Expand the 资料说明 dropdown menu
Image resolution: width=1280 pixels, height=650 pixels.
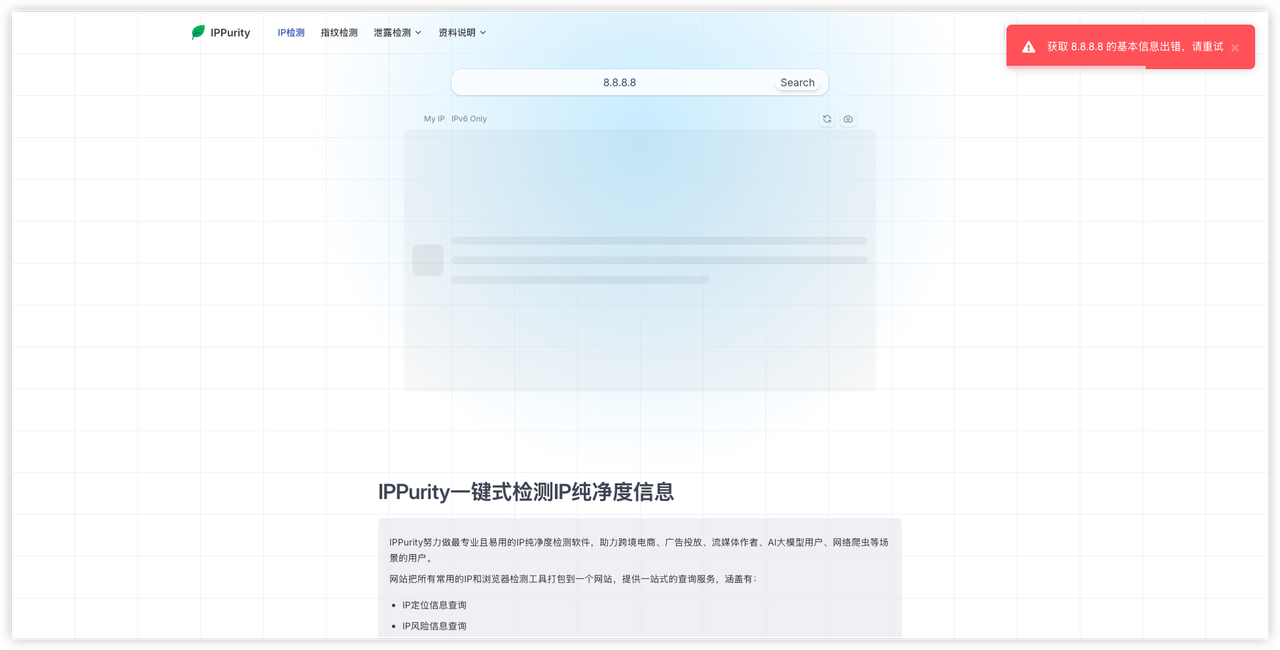pyautogui.click(x=462, y=33)
